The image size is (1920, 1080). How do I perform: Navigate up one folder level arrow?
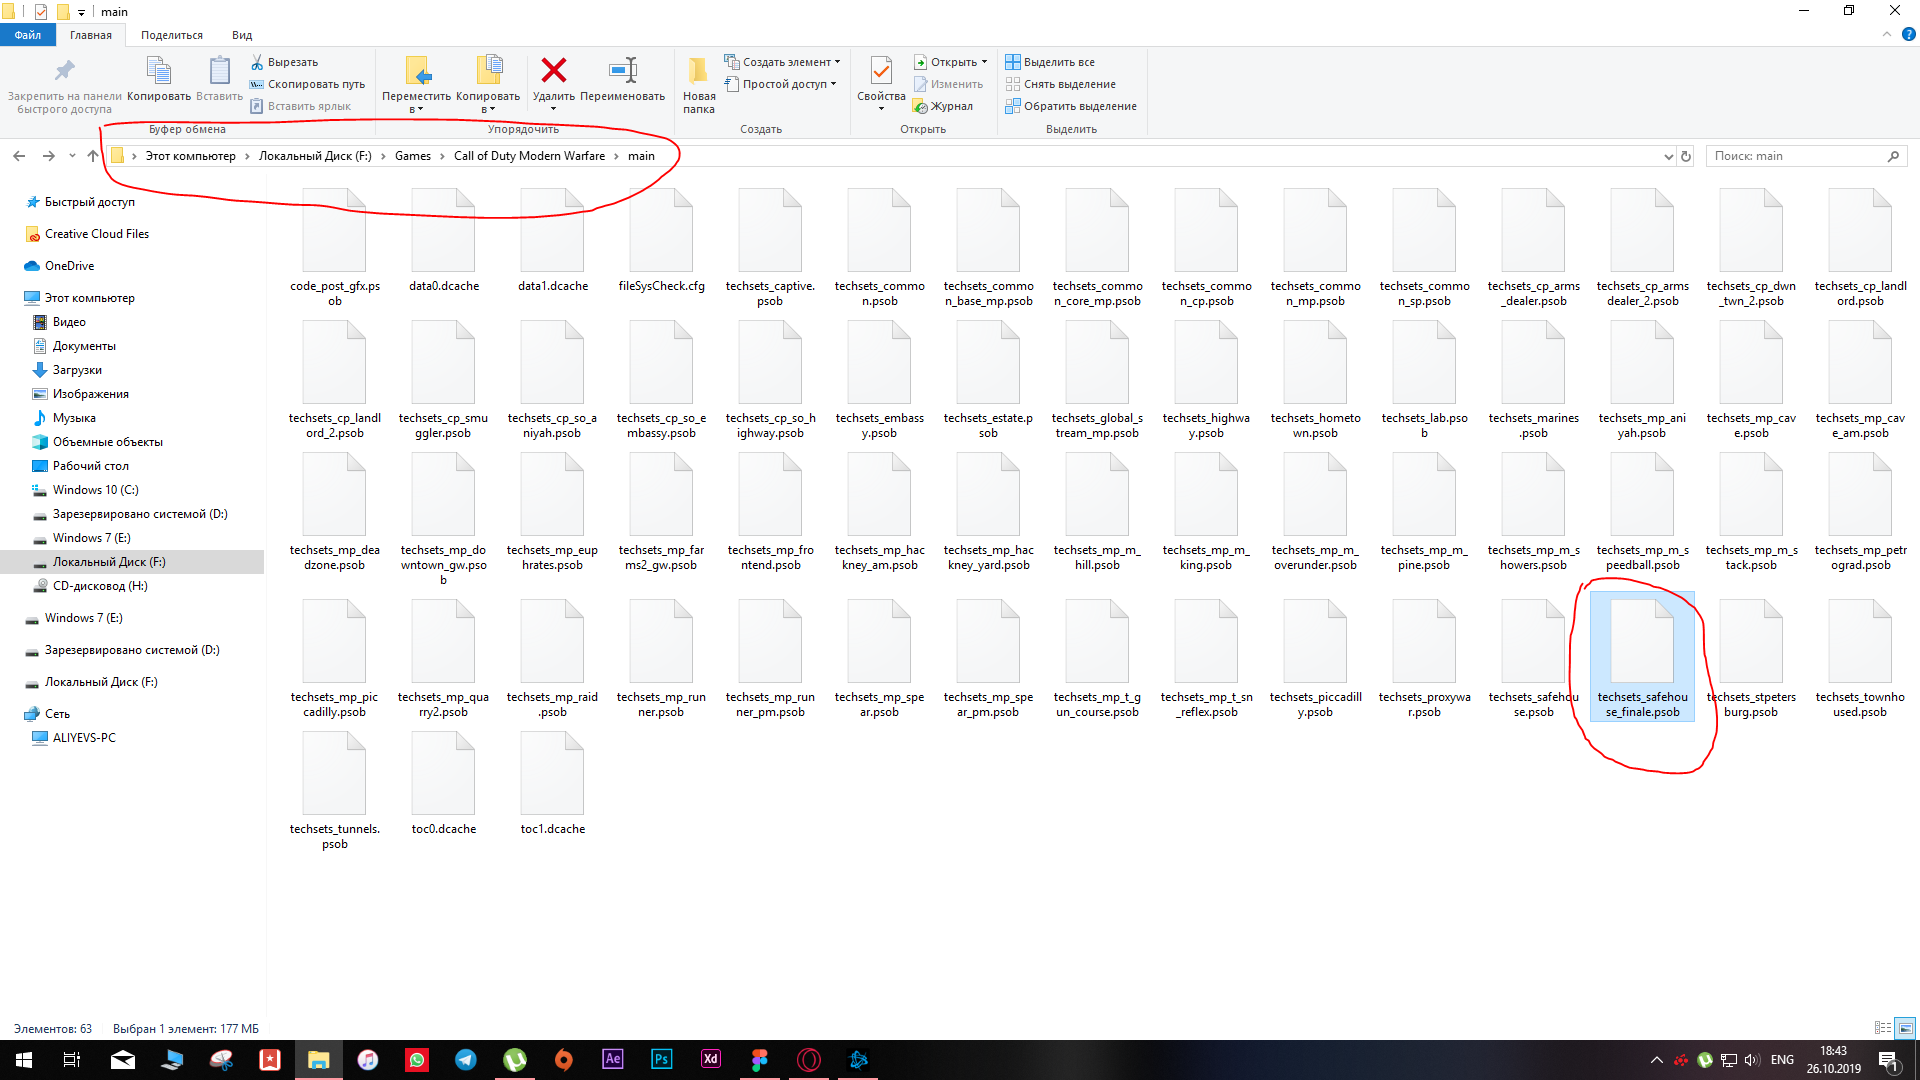coord(93,156)
